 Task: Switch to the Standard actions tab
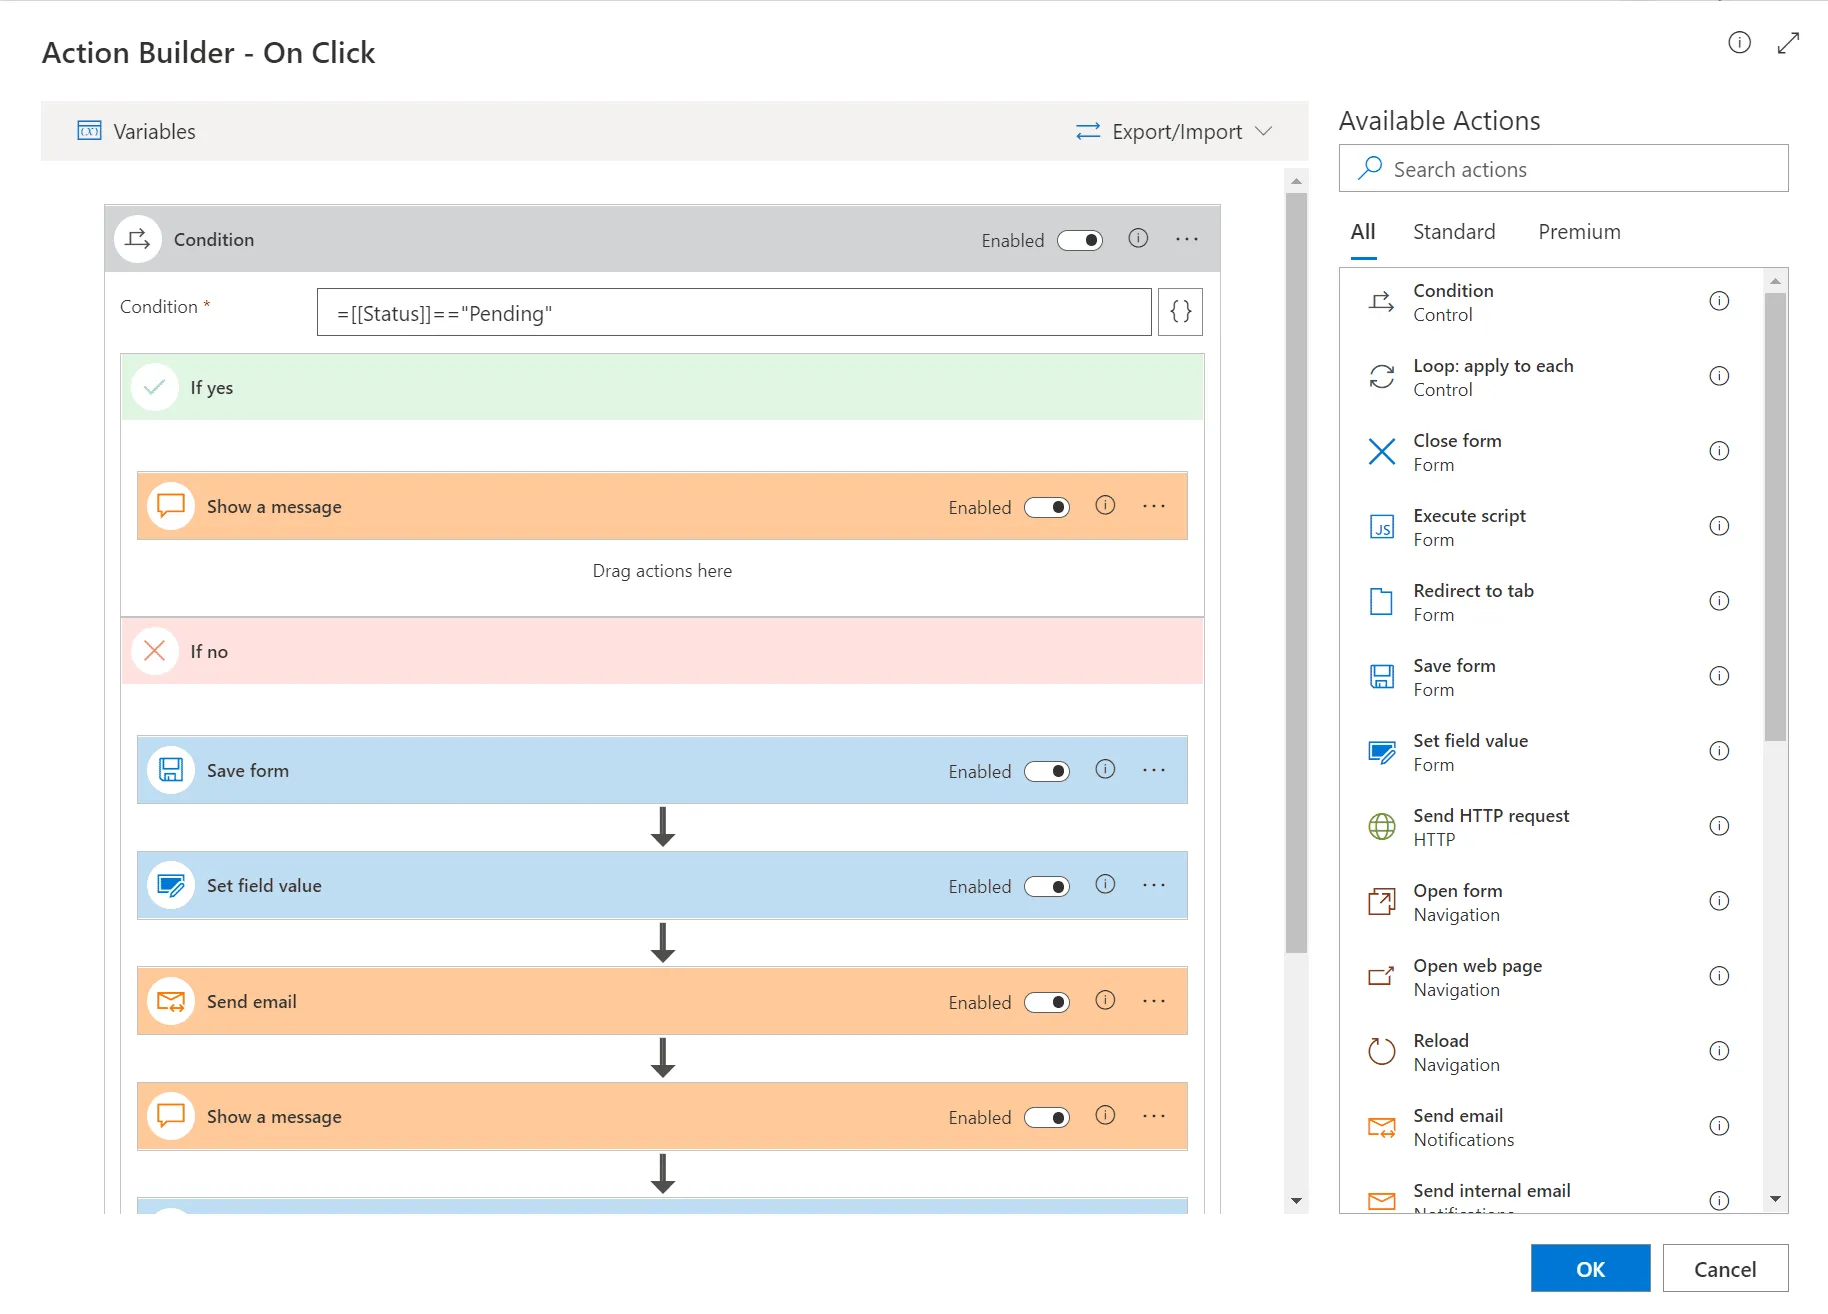[1454, 232]
